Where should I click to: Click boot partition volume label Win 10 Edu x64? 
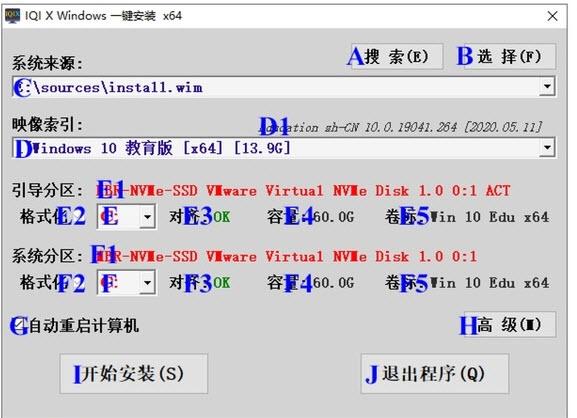489,217
